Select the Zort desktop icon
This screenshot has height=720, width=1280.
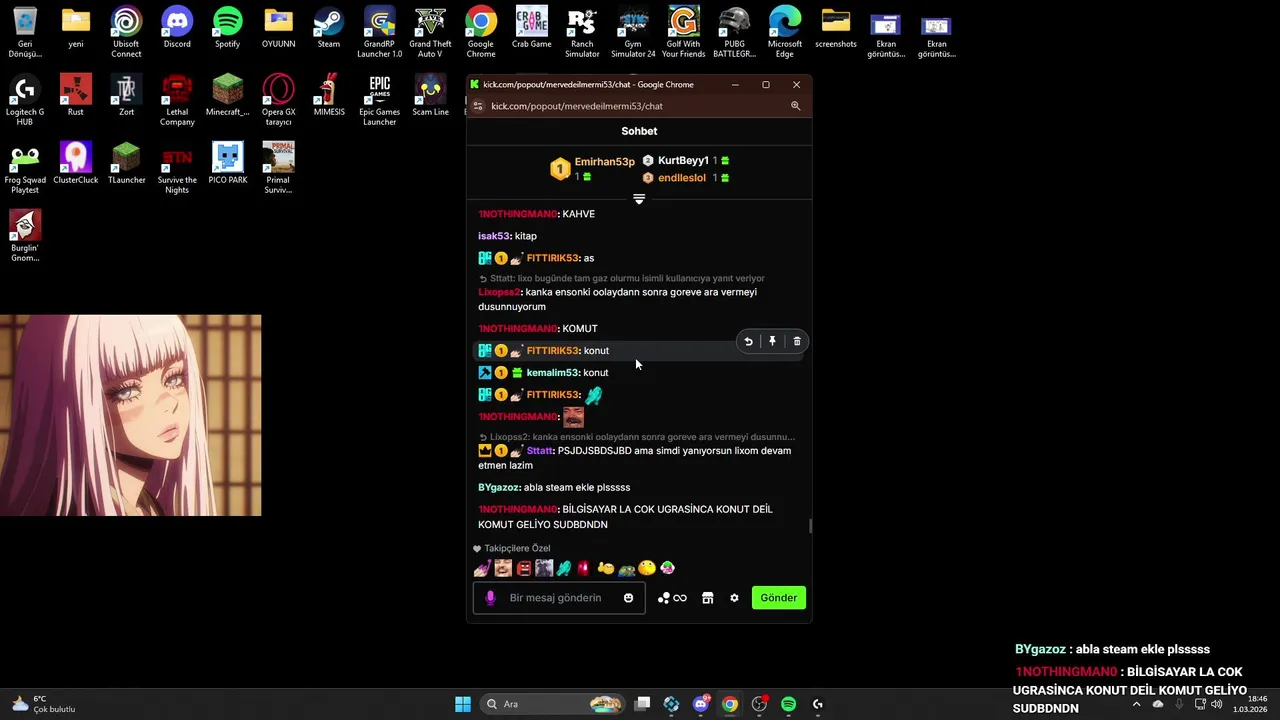(126, 96)
